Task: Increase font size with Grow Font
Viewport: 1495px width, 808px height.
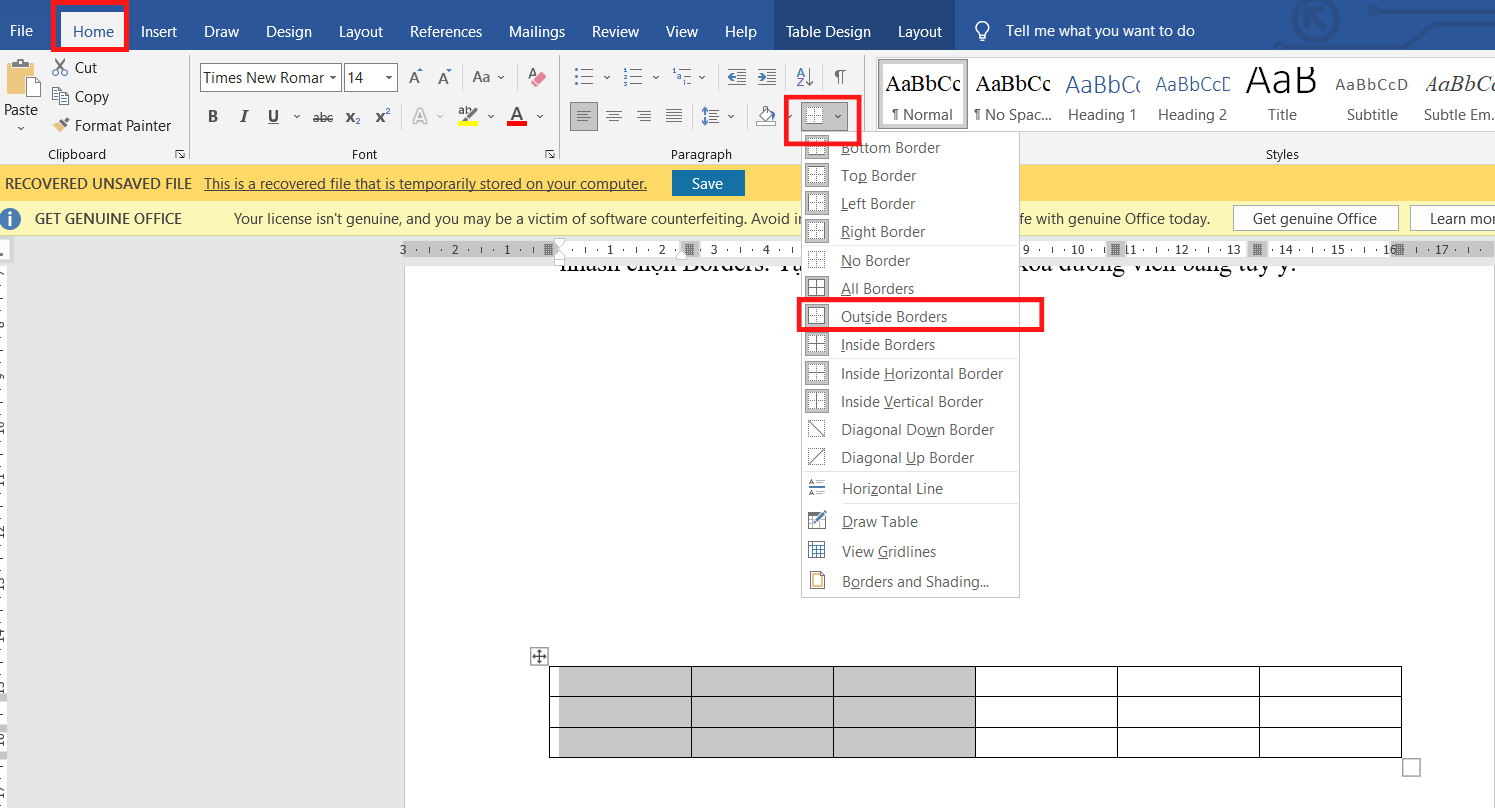Action: click(x=415, y=77)
